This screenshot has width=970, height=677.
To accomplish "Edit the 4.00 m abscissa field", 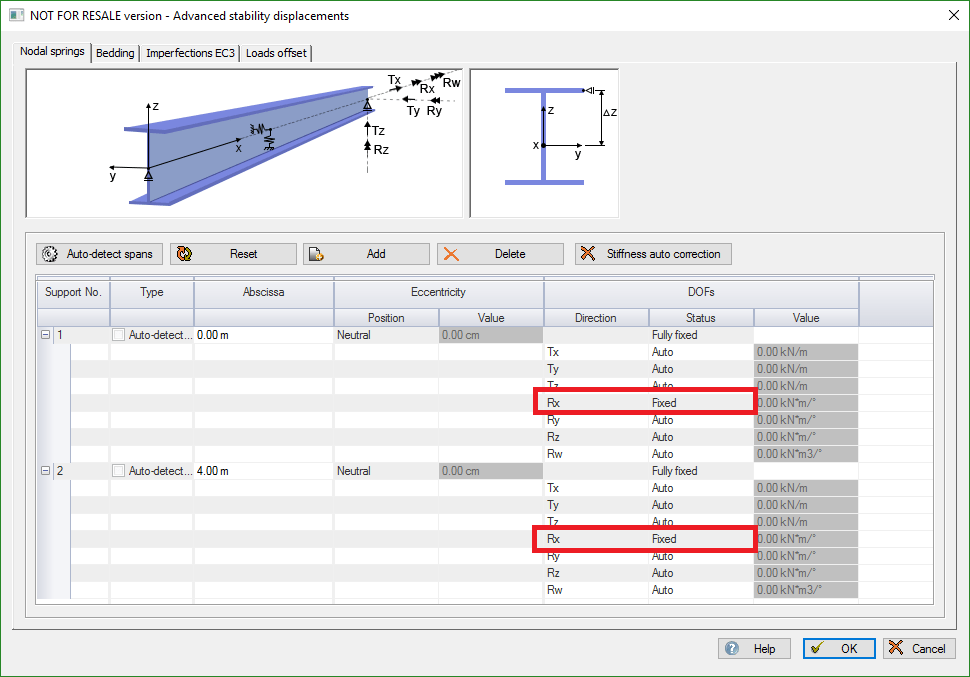I will click(263, 471).
